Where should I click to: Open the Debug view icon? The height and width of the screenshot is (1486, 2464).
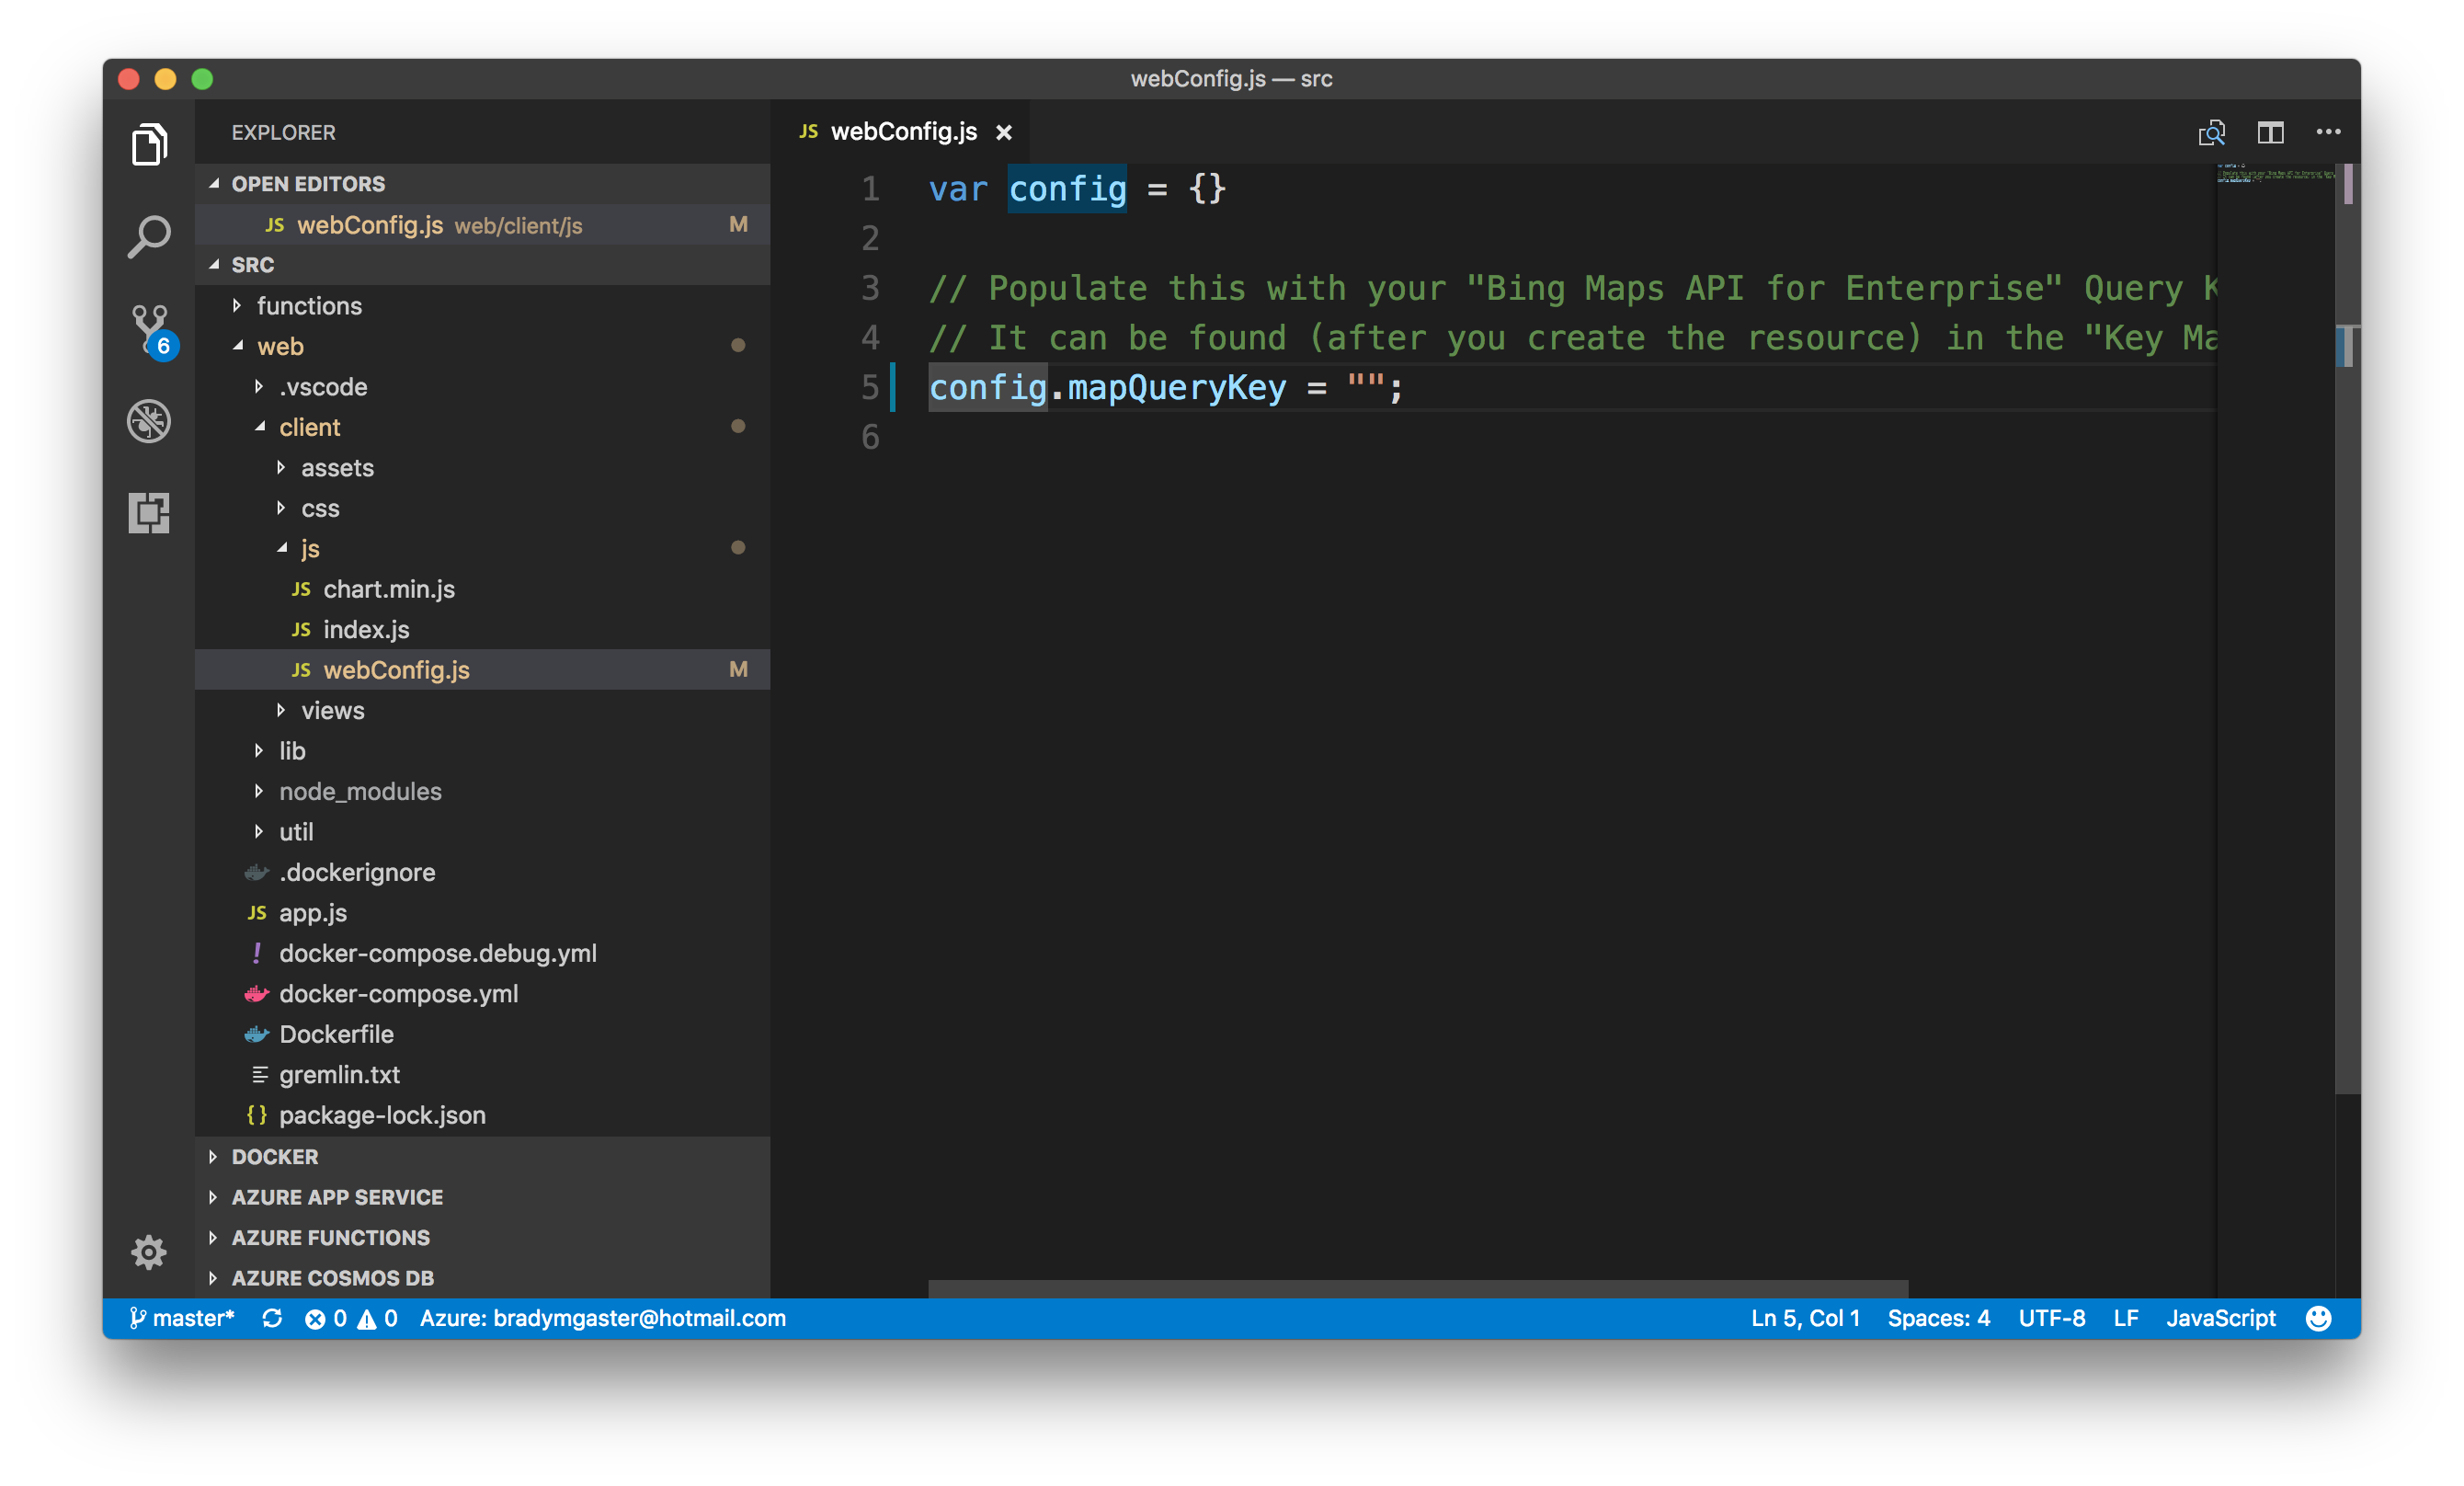pos(149,421)
